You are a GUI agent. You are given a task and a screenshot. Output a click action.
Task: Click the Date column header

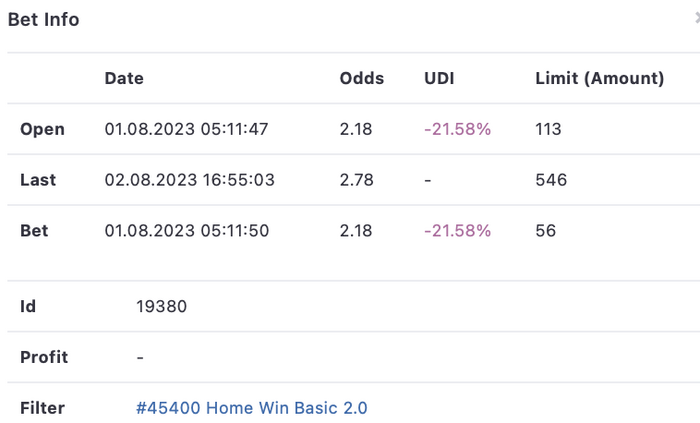(x=124, y=78)
